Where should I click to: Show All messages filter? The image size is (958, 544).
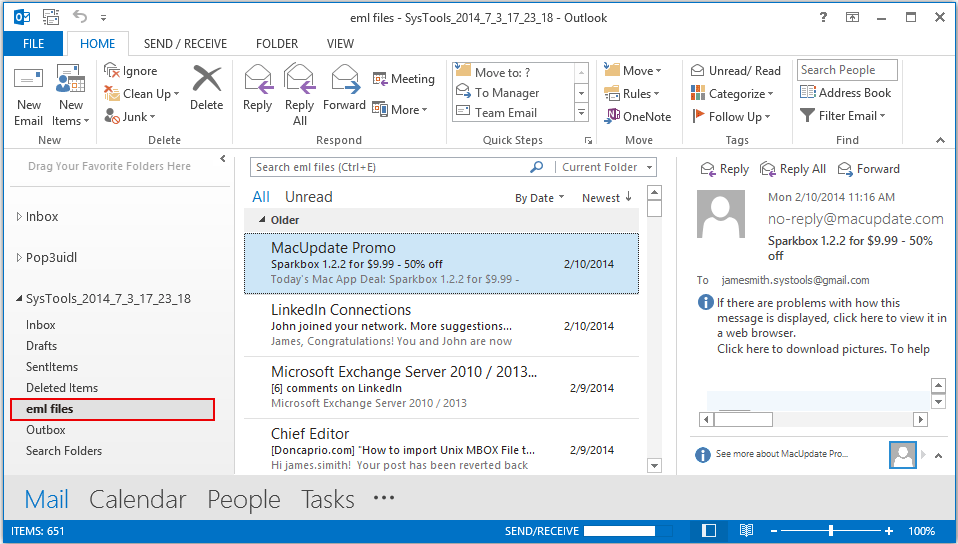261,197
